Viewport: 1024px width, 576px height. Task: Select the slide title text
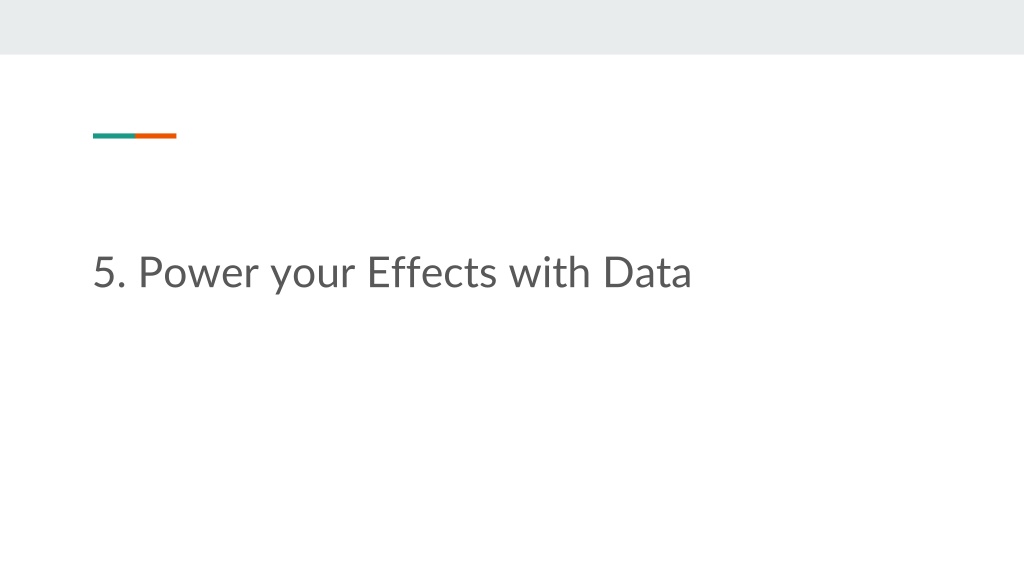(x=392, y=273)
